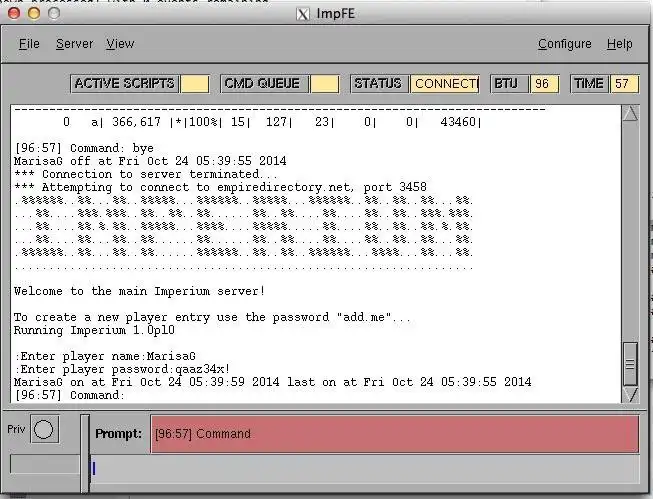653x499 pixels.
Task: Open the Help menu
Action: point(619,44)
